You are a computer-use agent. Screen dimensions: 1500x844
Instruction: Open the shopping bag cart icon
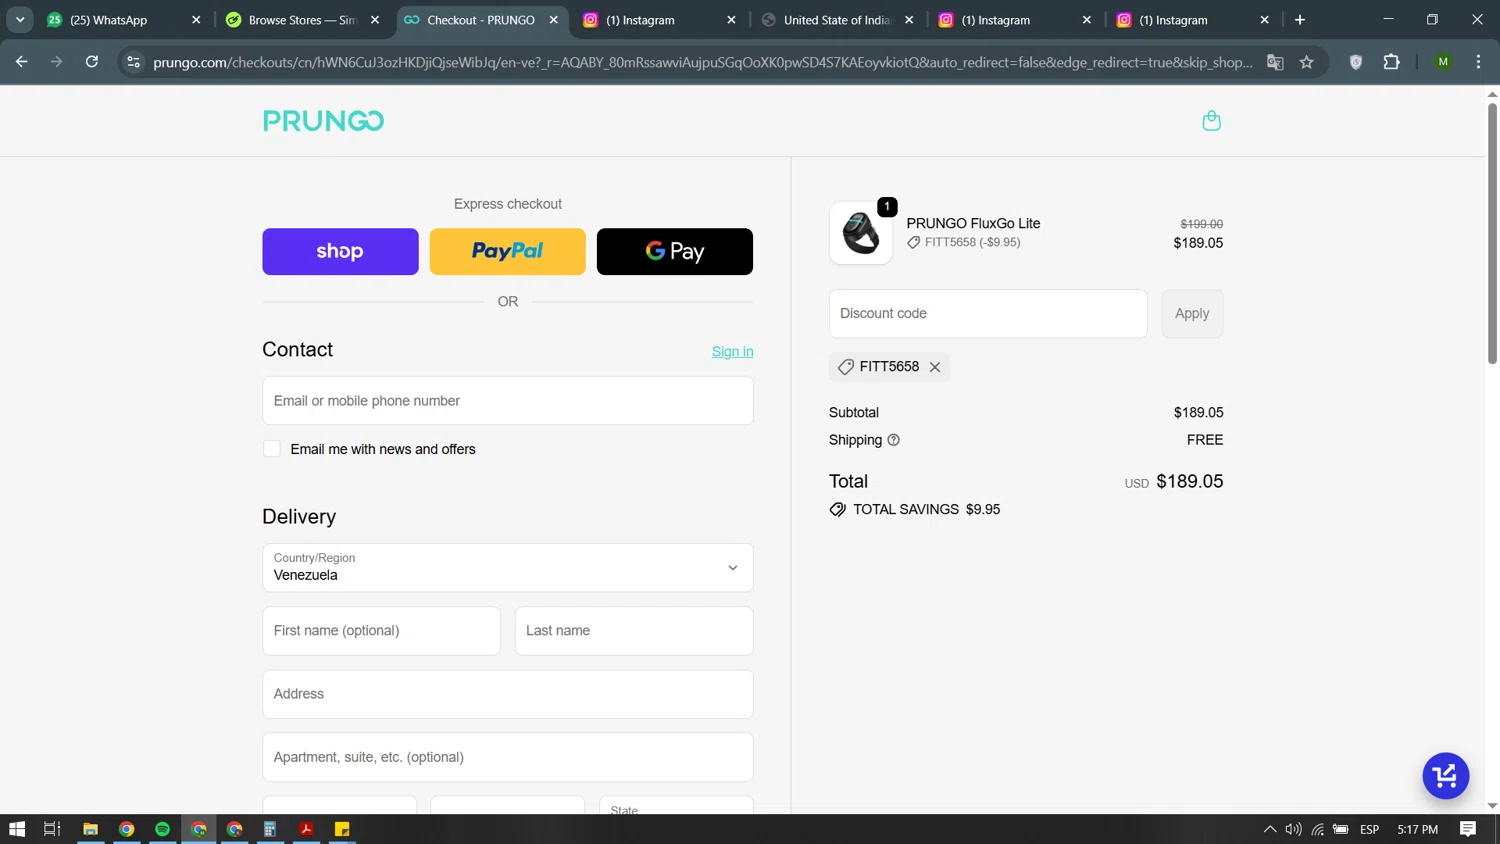pyautogui.click(x=1211, y=121)
